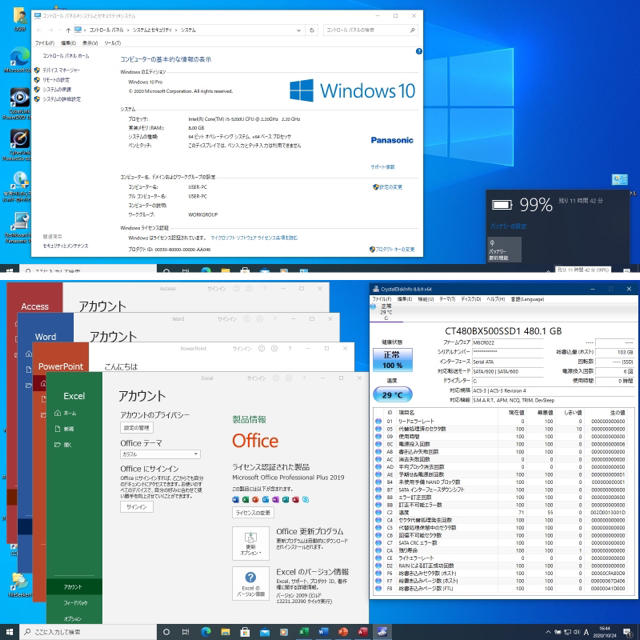The width and height of the screenshot is (640, 640).
Task: Click the Microsoft software license terms link
Action: pyautogui.click(x=254, y=238)
